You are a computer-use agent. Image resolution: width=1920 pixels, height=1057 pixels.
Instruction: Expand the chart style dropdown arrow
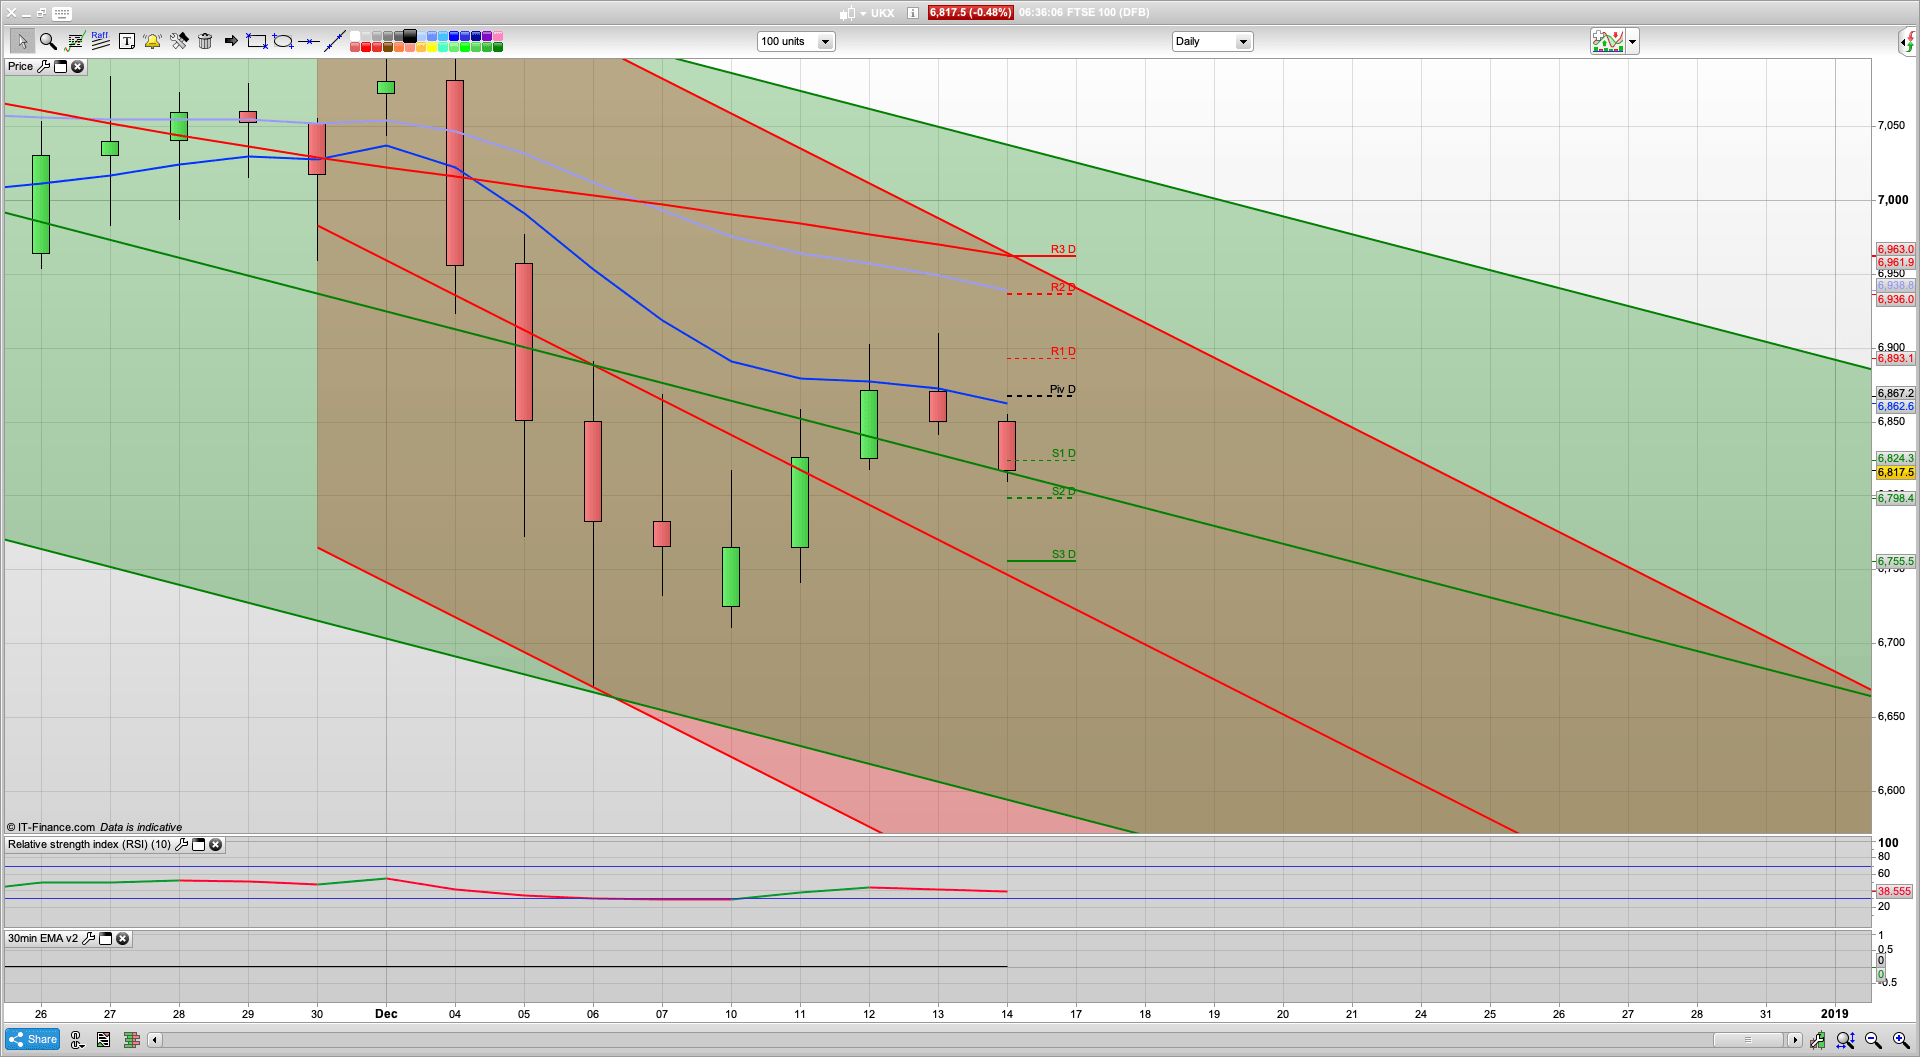pyautogui.click(x=1632, y=41)
